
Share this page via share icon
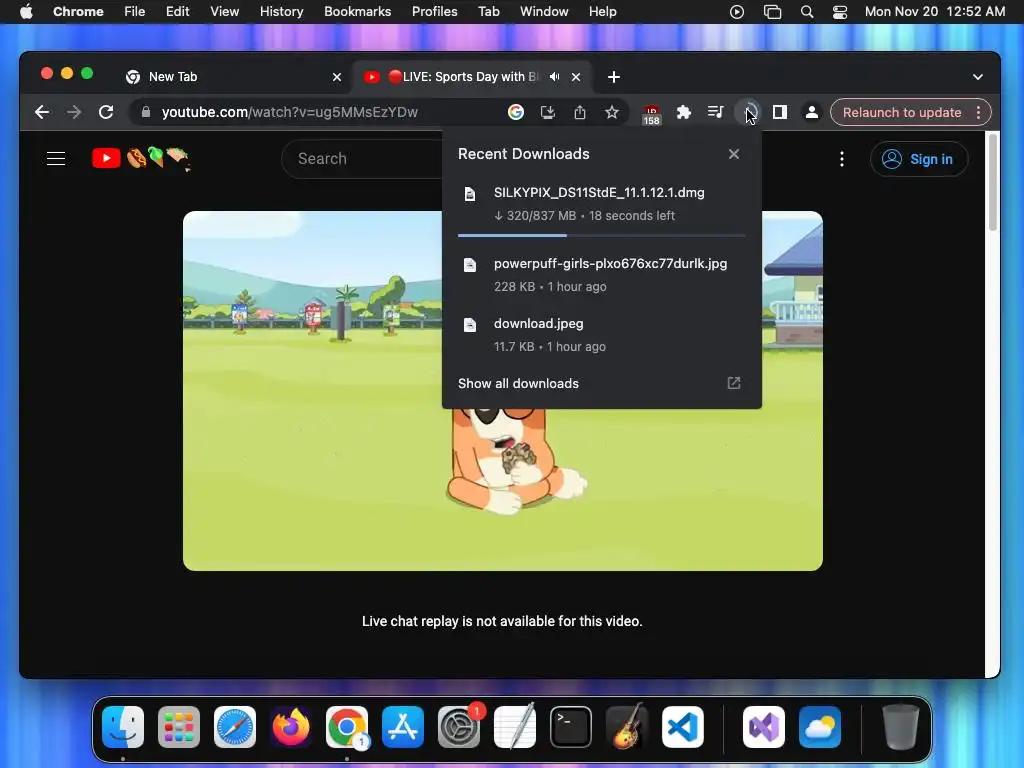pos(580,112)
